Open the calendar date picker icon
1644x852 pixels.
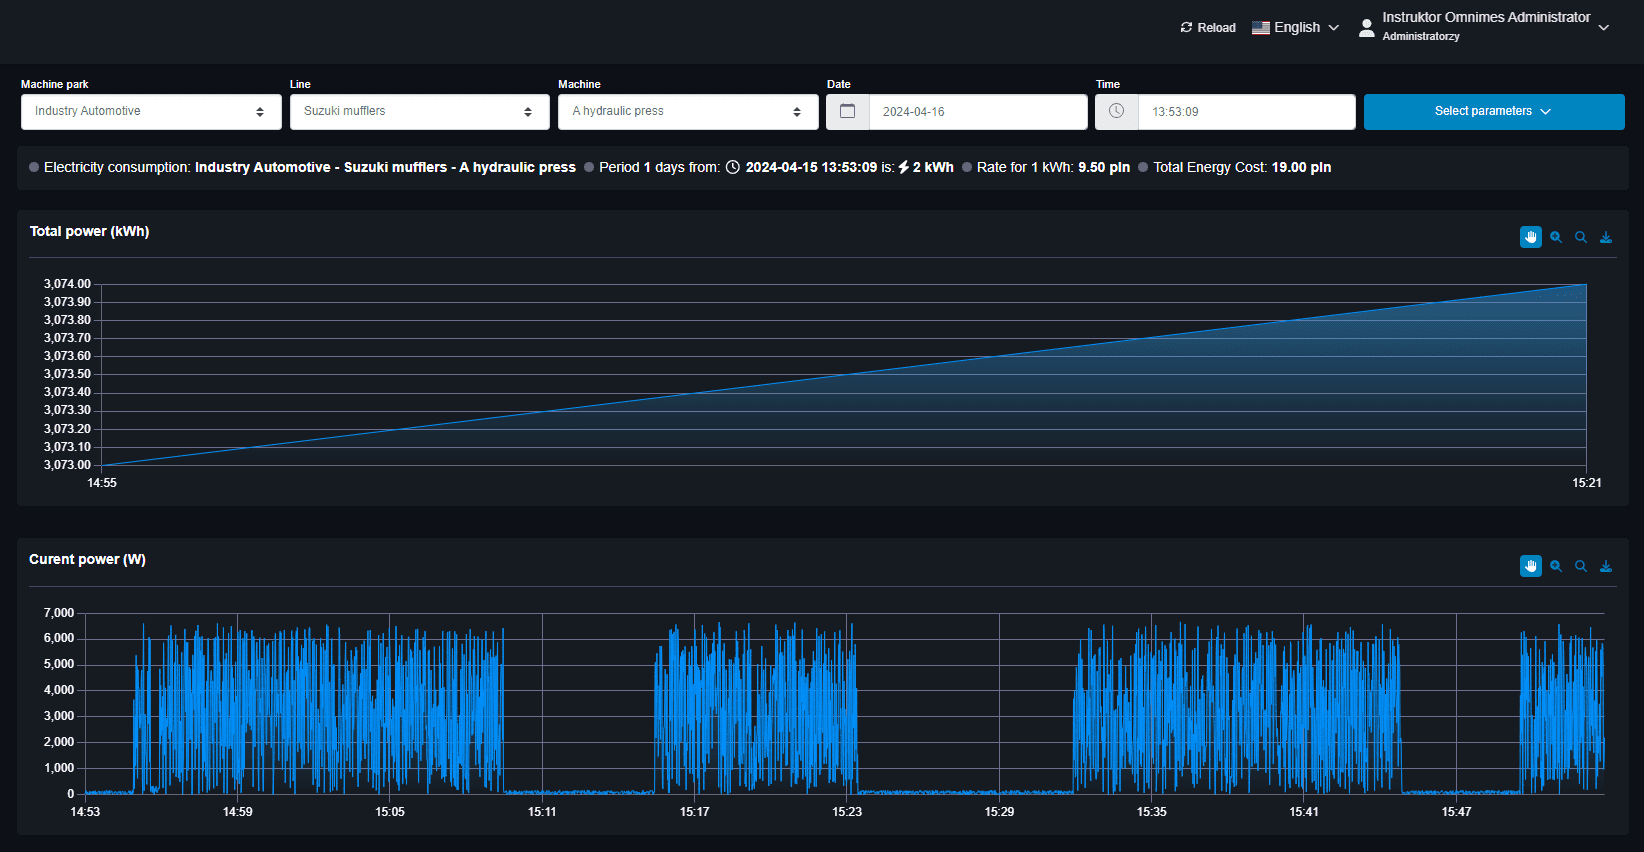tap(847, 111)
